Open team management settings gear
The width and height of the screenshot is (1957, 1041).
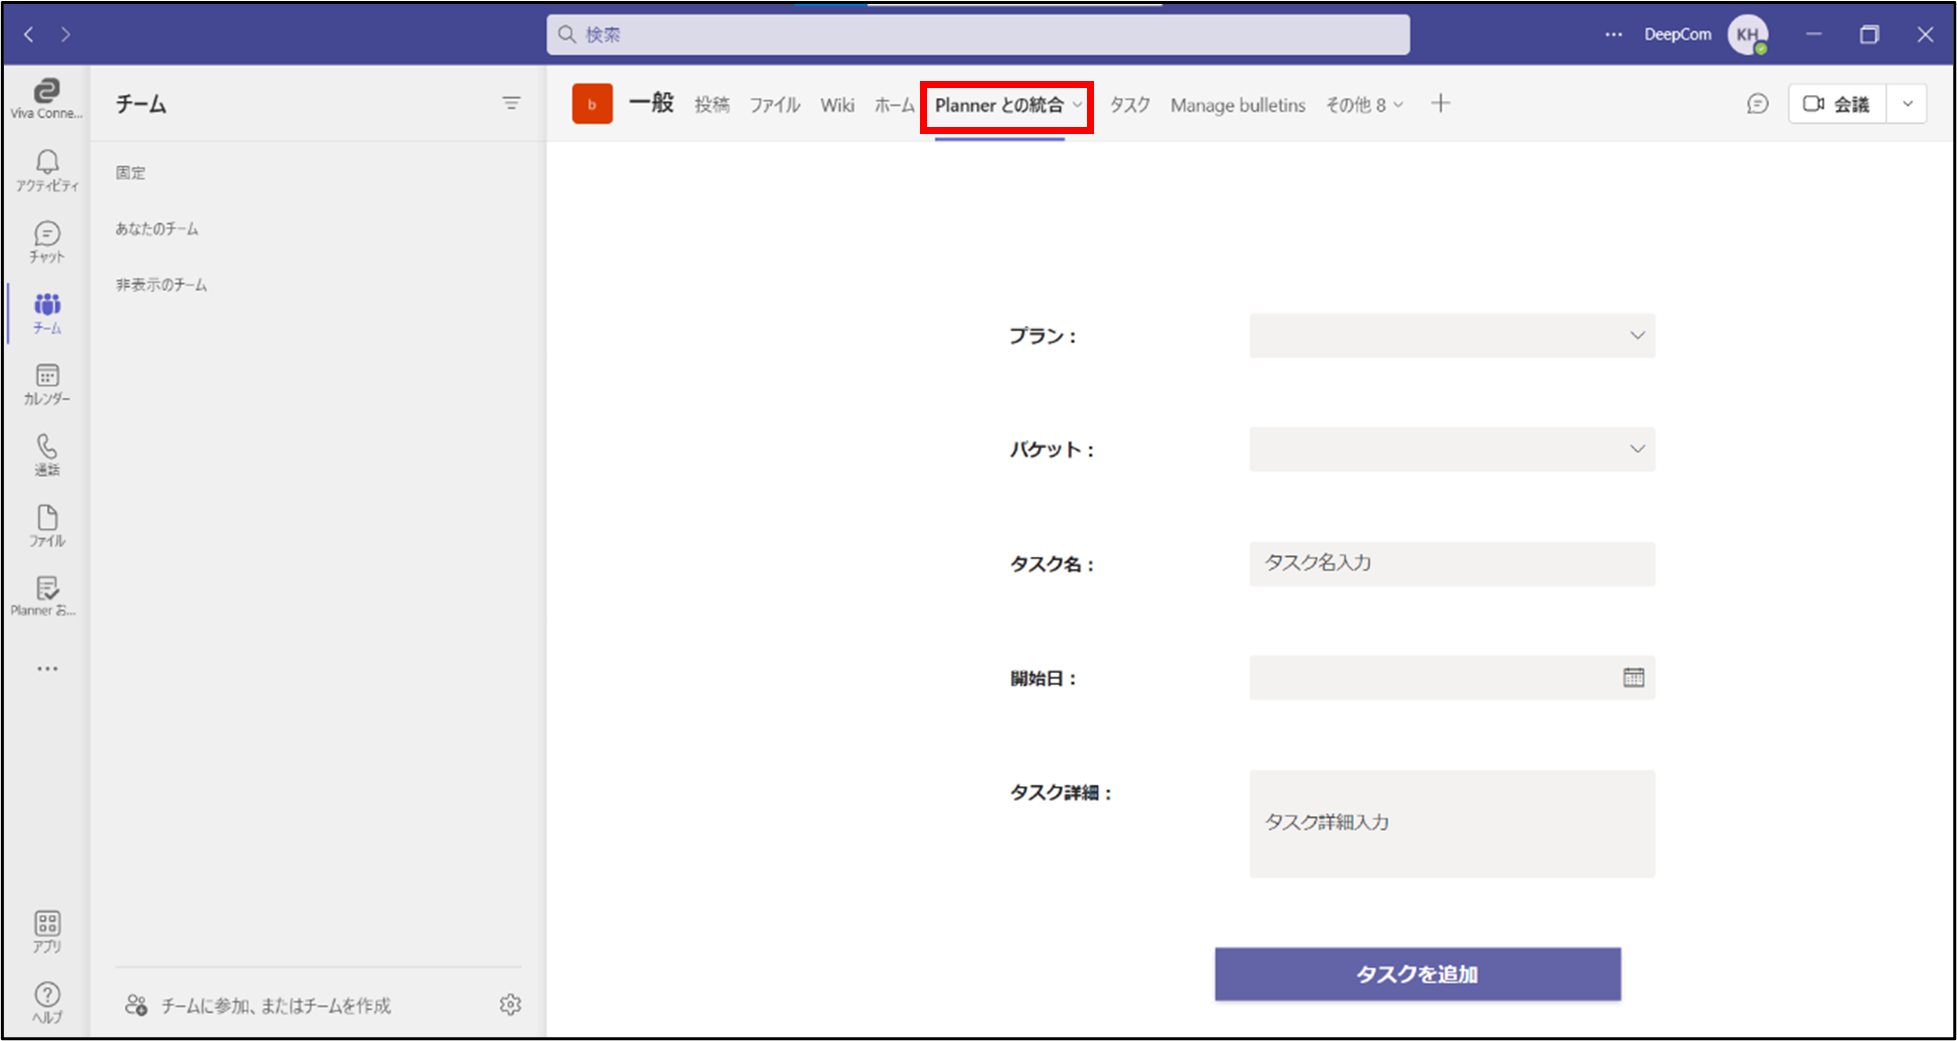click(x=510, y=1005)
